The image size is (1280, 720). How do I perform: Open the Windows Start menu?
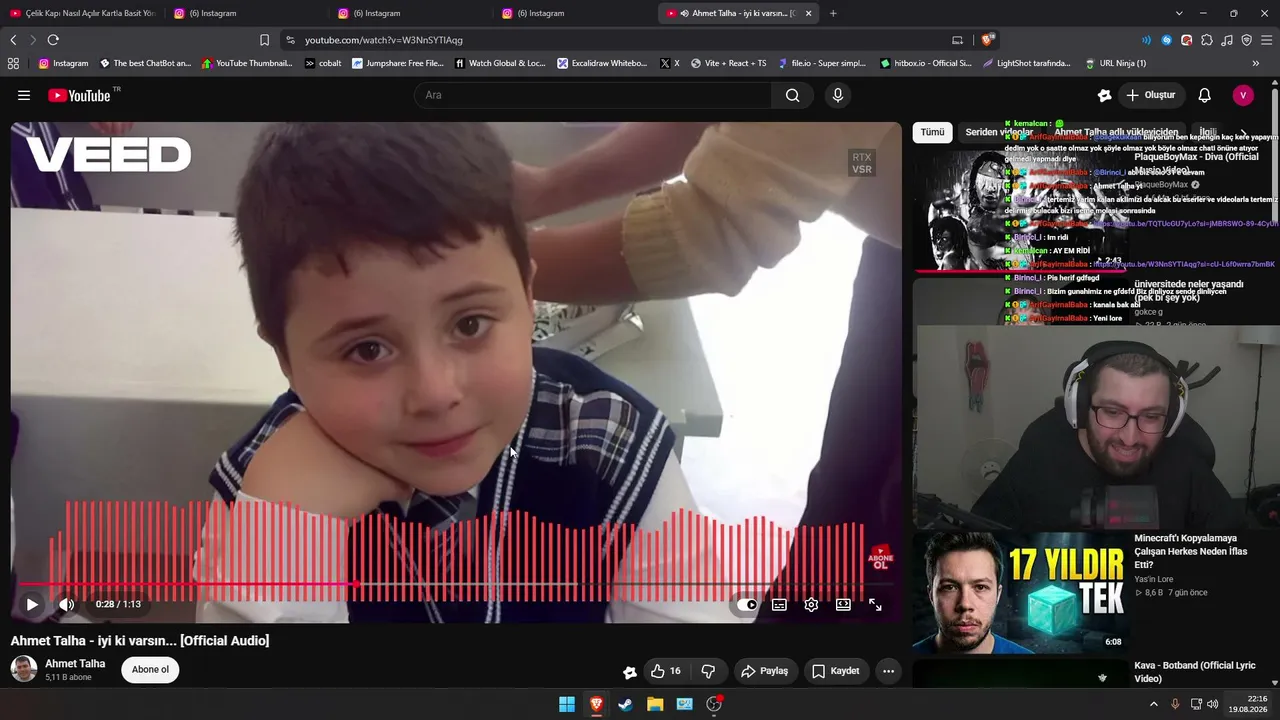point(567,704)
